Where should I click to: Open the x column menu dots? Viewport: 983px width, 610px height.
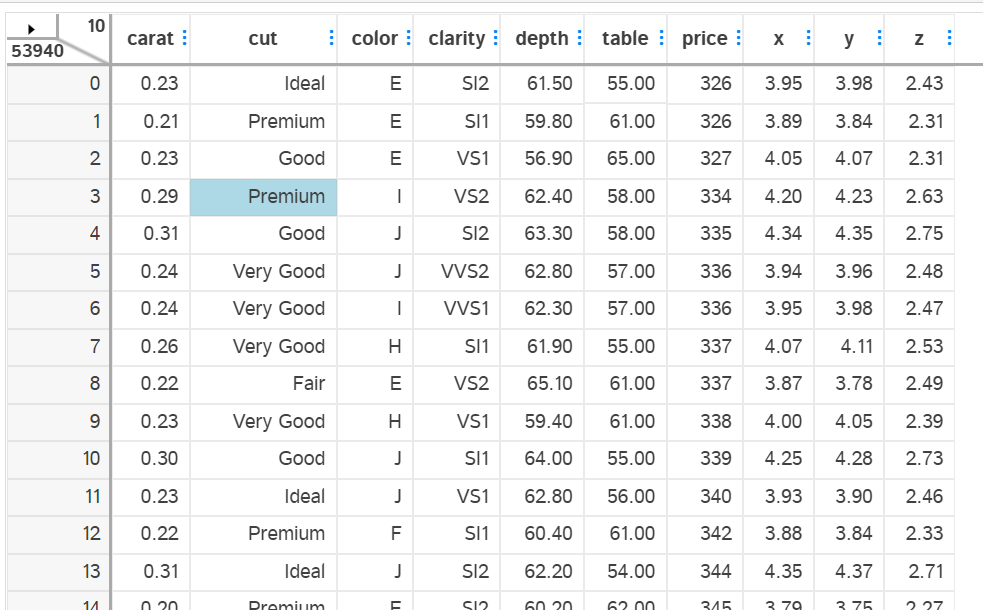point(807,39)
